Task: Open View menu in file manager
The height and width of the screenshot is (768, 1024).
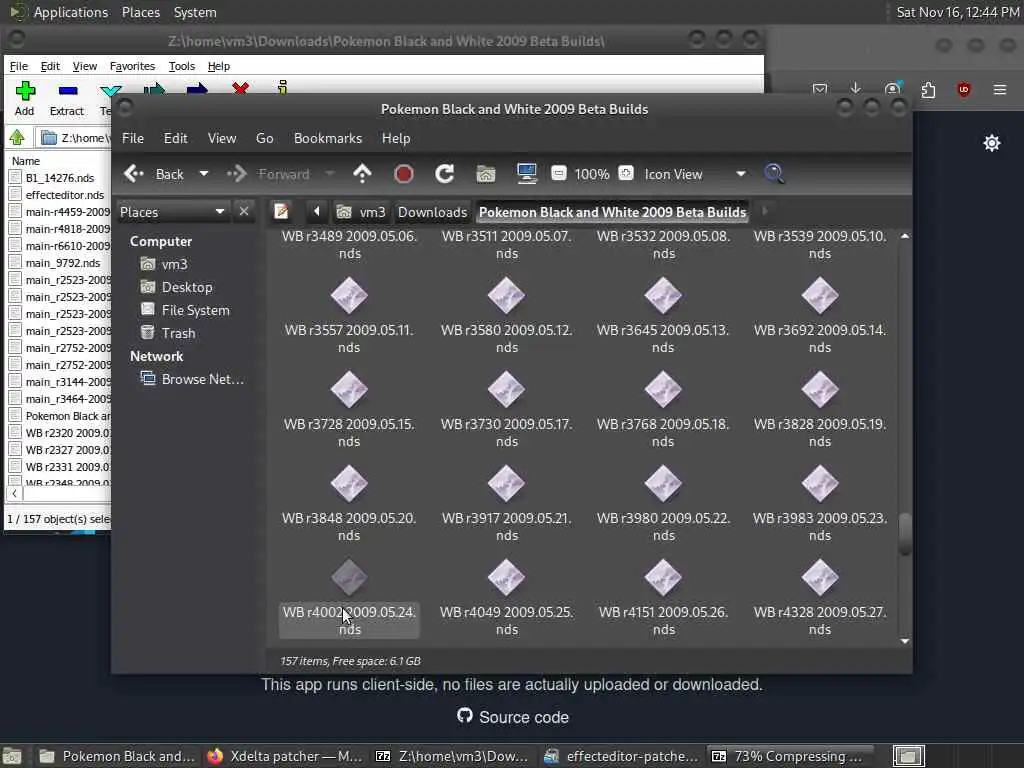Action: tap(222, 138)
